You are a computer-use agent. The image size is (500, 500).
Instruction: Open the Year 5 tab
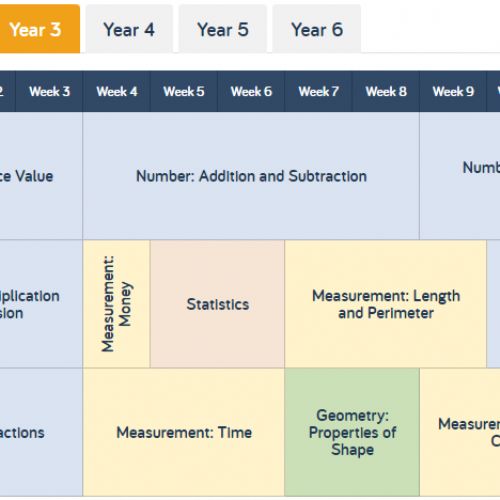223,29
